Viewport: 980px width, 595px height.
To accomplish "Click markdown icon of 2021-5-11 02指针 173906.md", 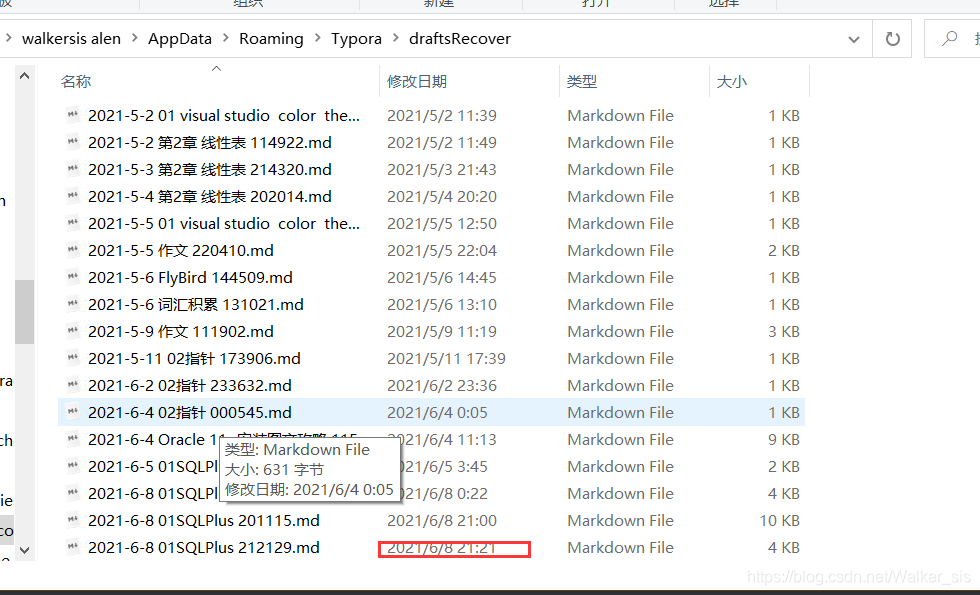I will click(73, 358).
